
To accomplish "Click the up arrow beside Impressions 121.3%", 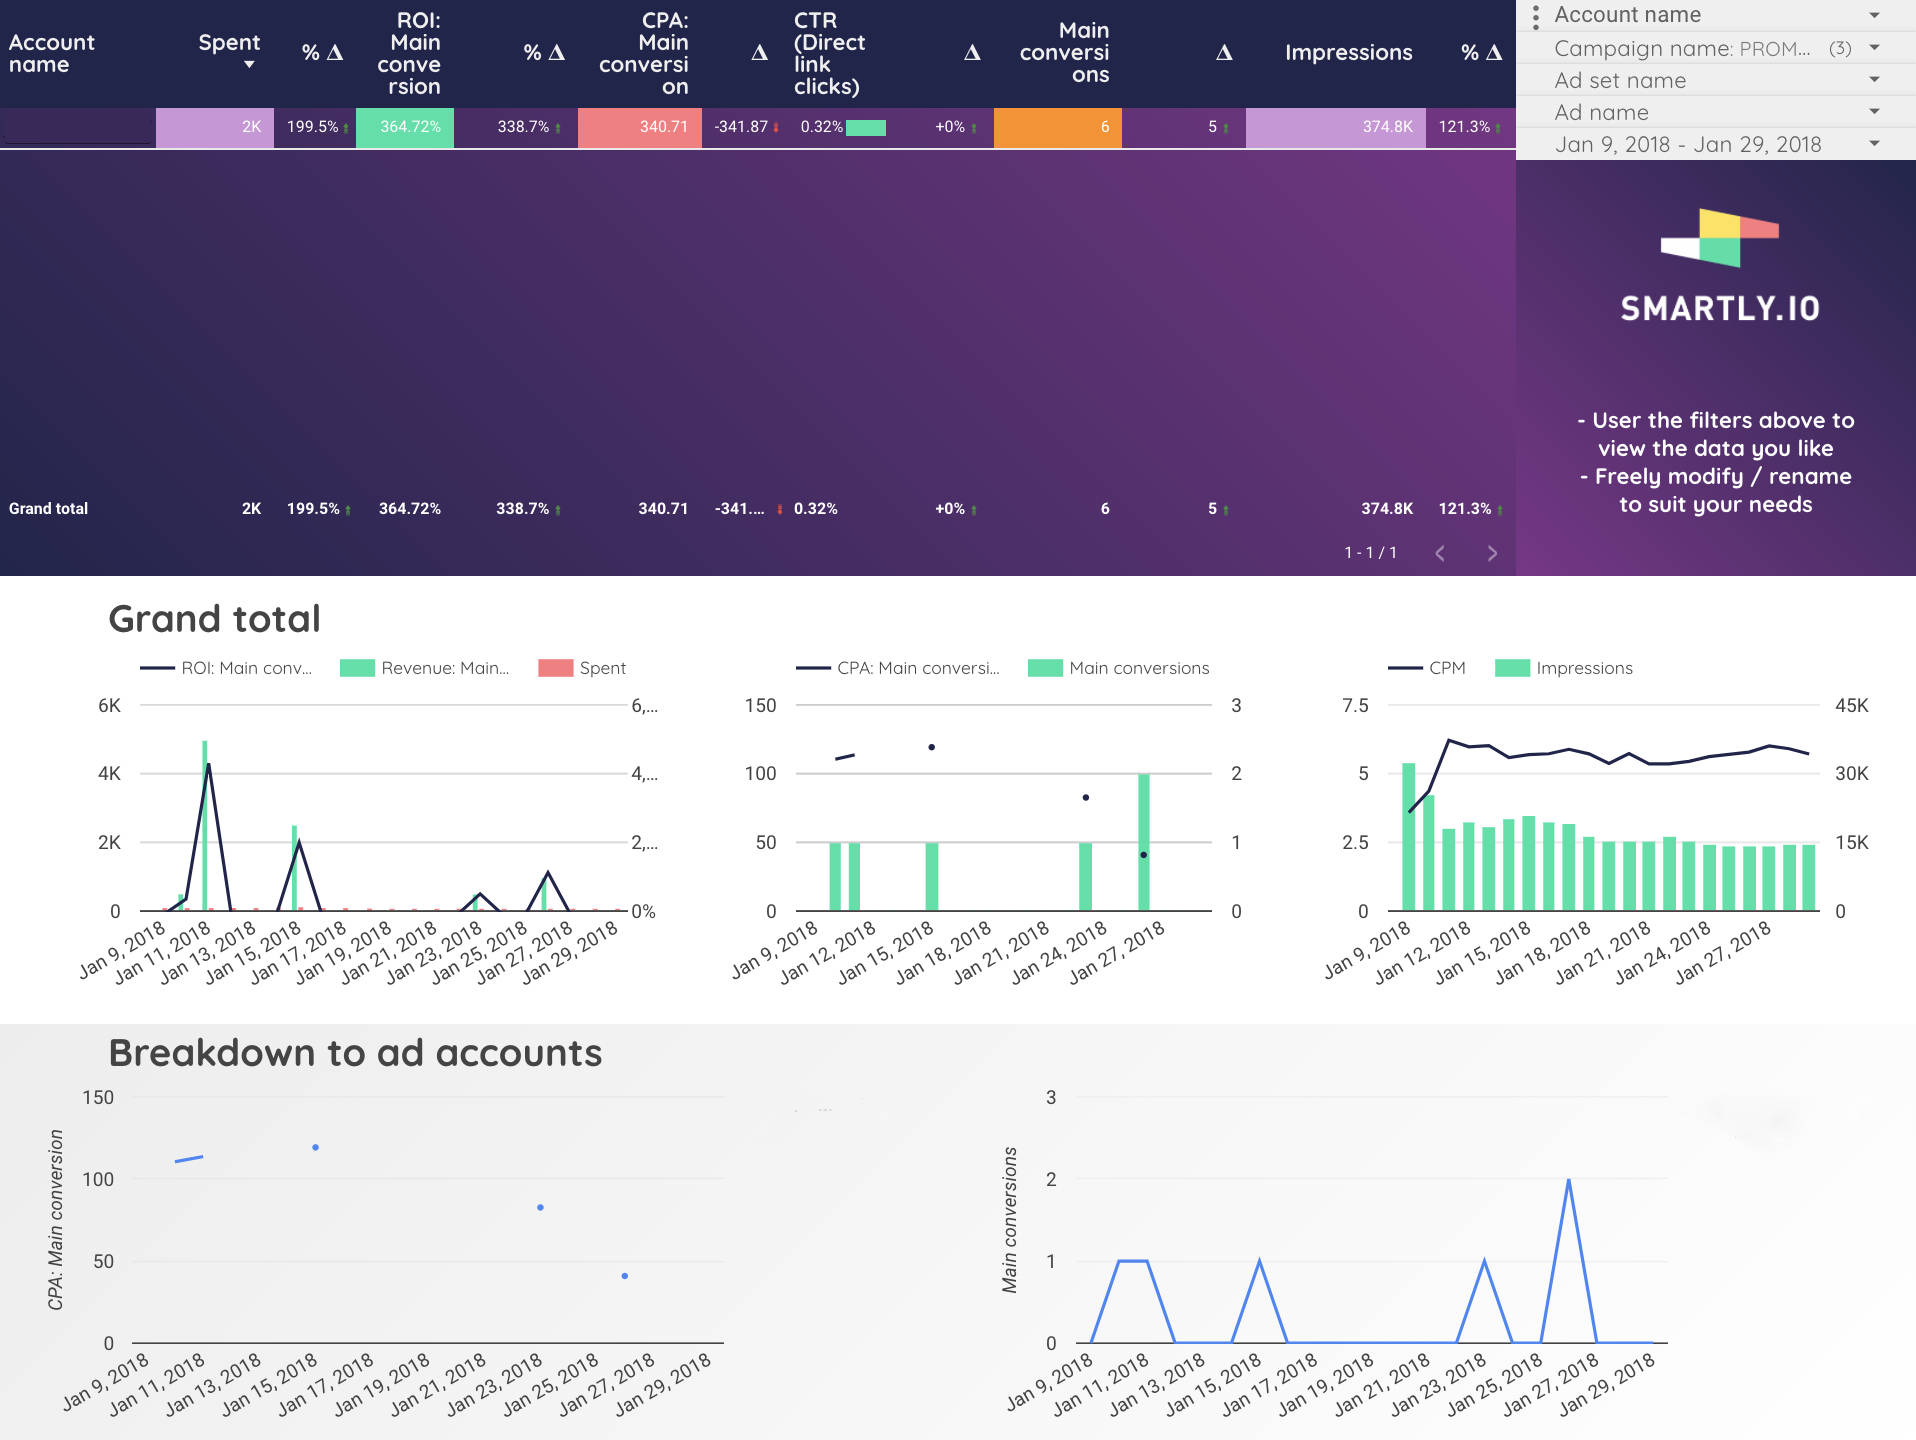I will pyautogui.click(x=1497, y=128).
